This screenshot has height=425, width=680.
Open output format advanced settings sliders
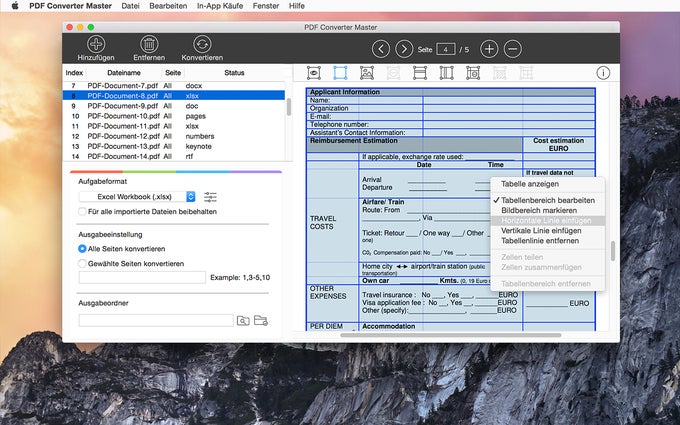(x=210, y=197)
